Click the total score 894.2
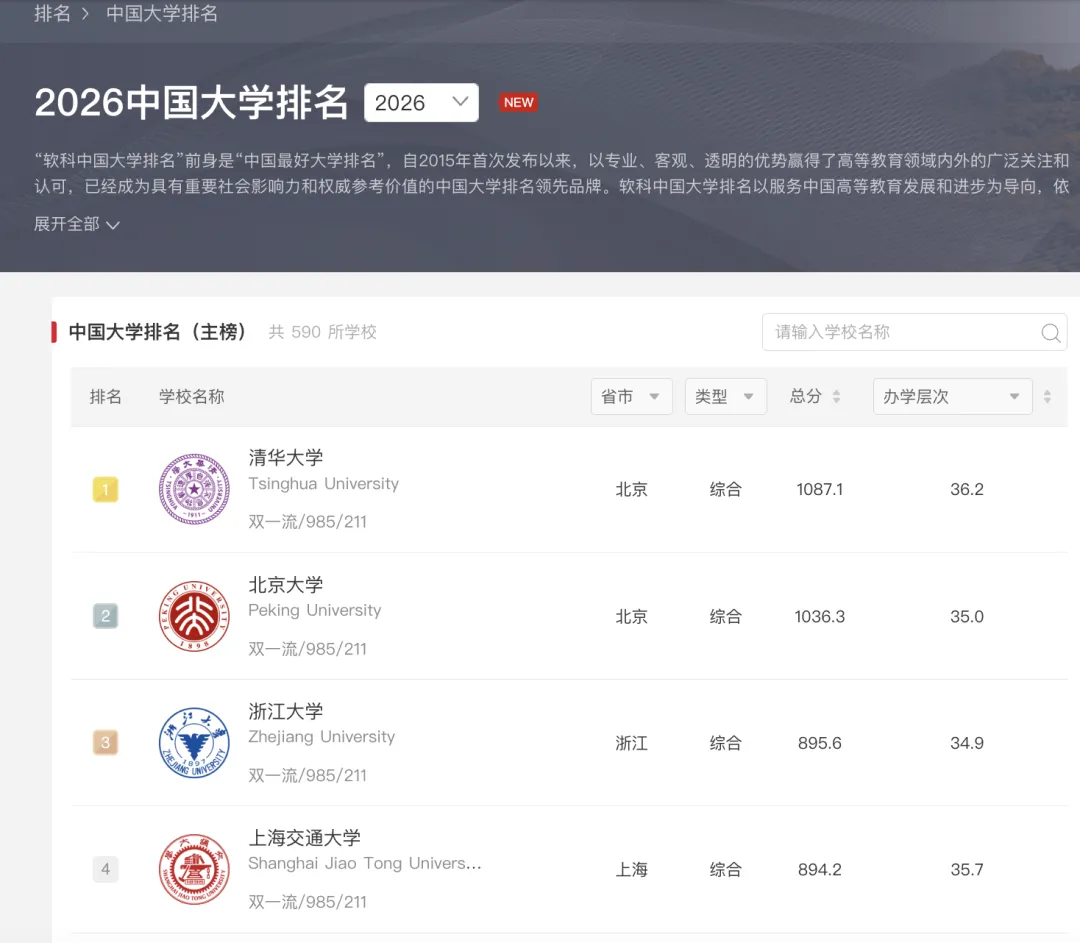The height and width of the screenshot is (943, 1080). [x=820, y=870]
